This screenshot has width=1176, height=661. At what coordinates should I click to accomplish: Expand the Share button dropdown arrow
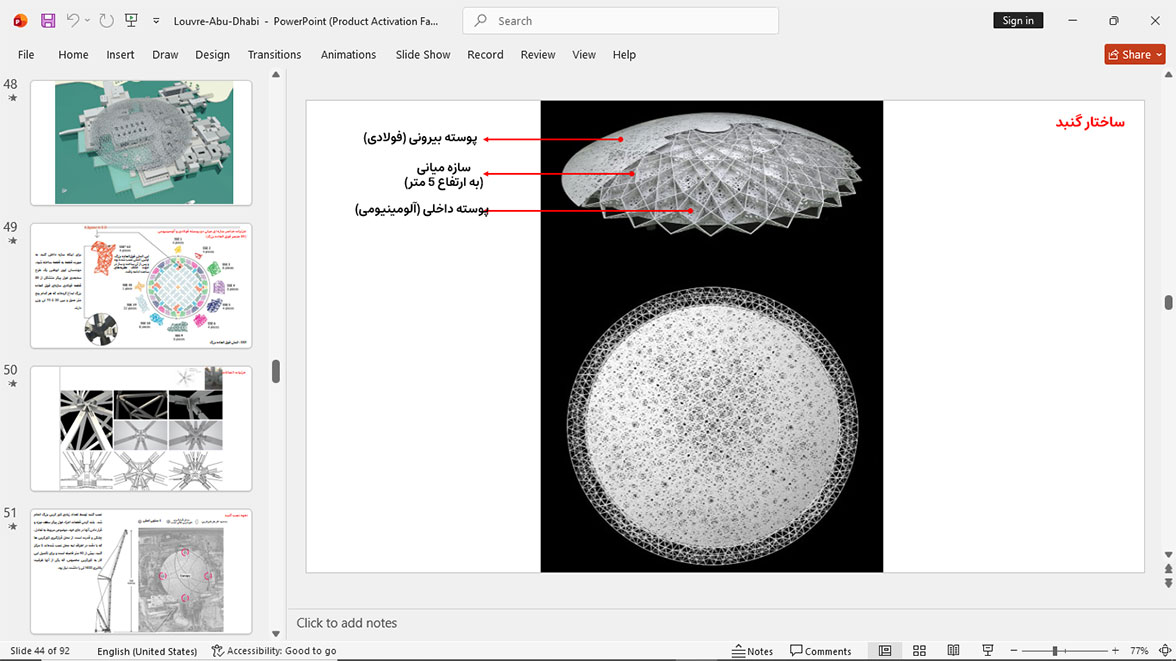coord(1160,55)
